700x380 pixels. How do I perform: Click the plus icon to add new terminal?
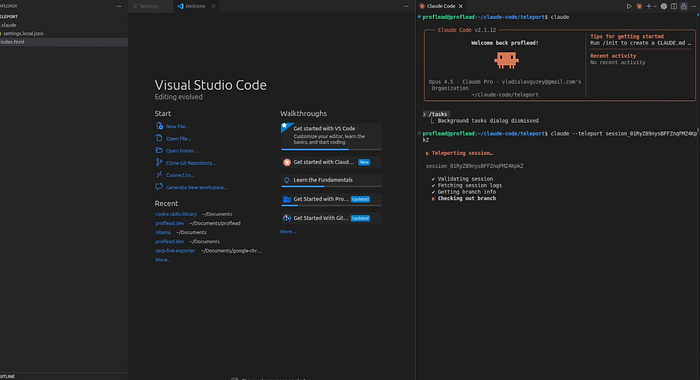649,6
